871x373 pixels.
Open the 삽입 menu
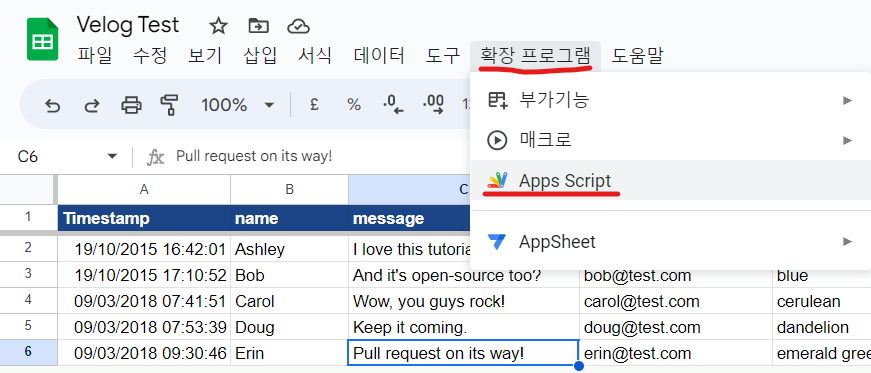[260, 56]
